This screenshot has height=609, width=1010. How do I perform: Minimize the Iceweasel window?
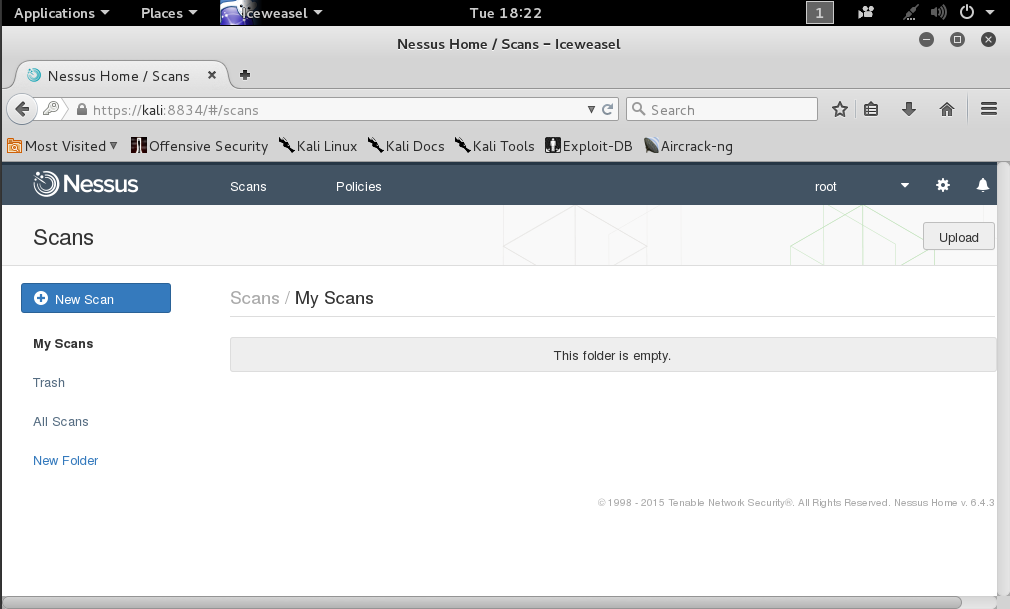coord(926,40)
